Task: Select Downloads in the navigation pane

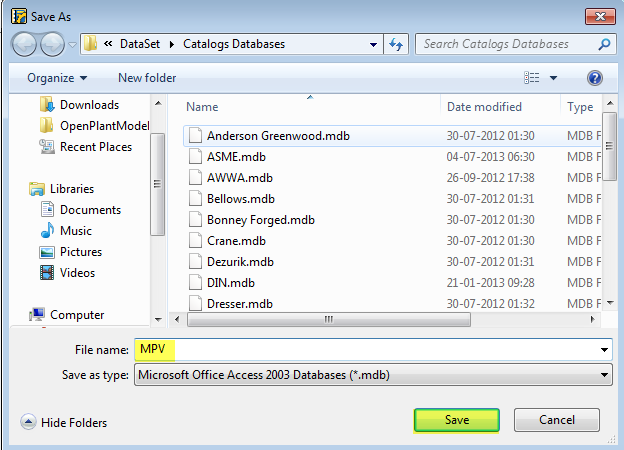Action: coord(80,105)
